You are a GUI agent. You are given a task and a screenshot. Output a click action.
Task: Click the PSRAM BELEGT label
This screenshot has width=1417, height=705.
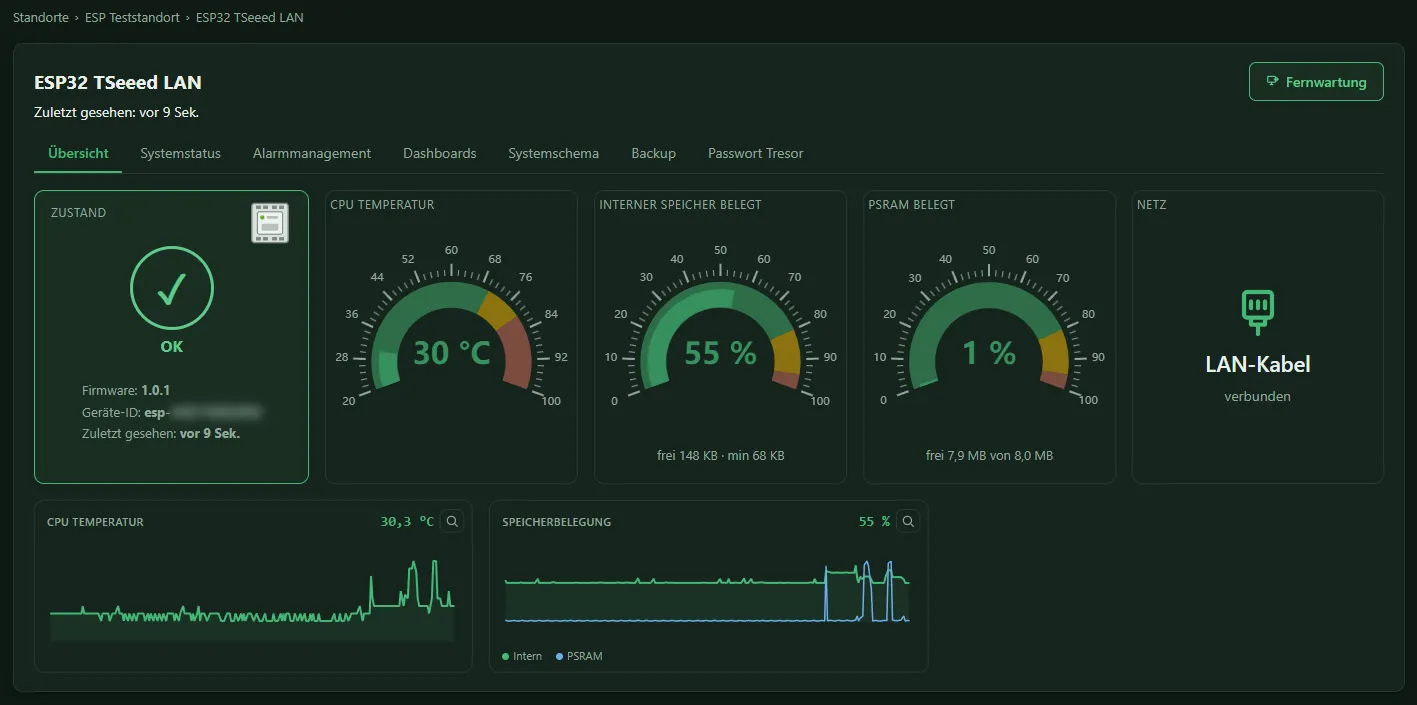point(912,205)
